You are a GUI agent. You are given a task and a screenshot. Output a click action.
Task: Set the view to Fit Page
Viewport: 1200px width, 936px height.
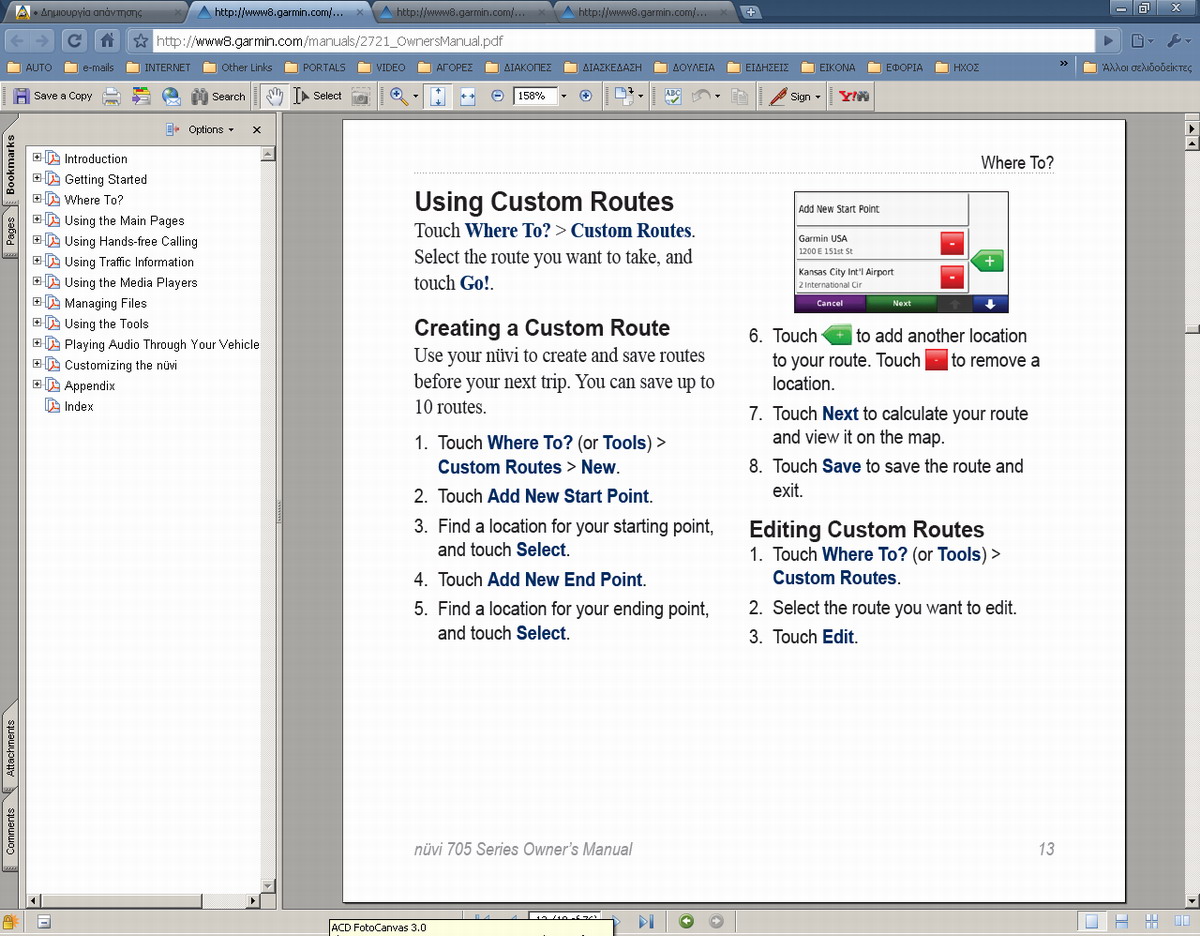coord(438,96)
